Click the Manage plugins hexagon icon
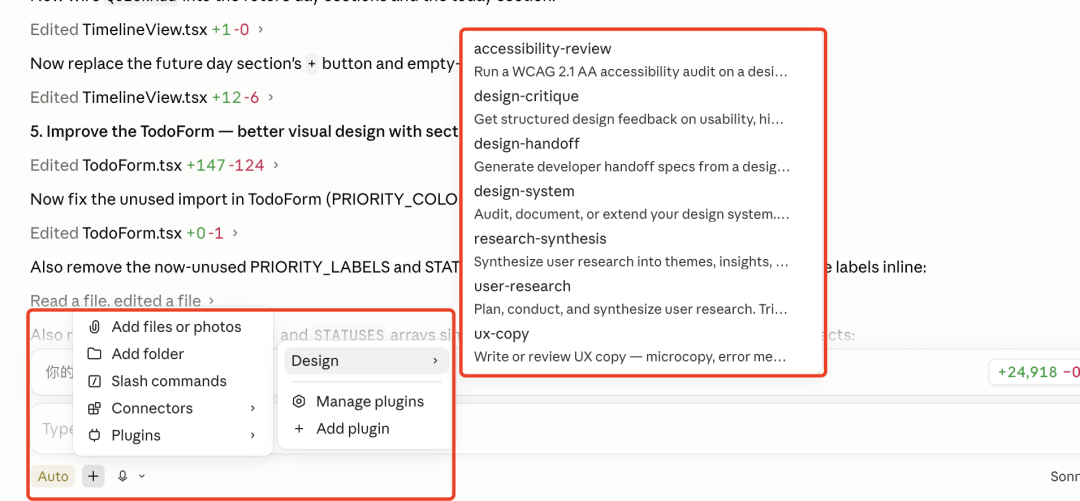Image resolution: width=1080 pixels, height=501 pixels. 299,402
